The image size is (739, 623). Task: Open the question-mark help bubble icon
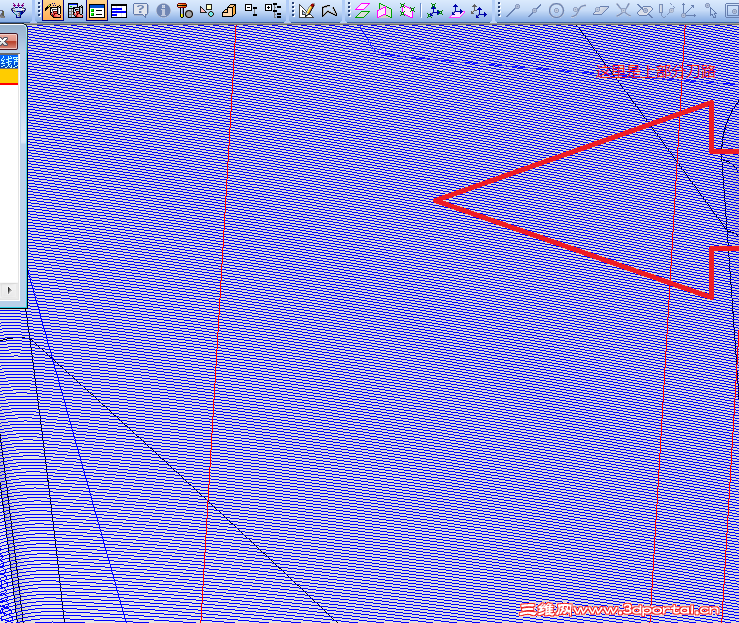[x=140, y=10]
